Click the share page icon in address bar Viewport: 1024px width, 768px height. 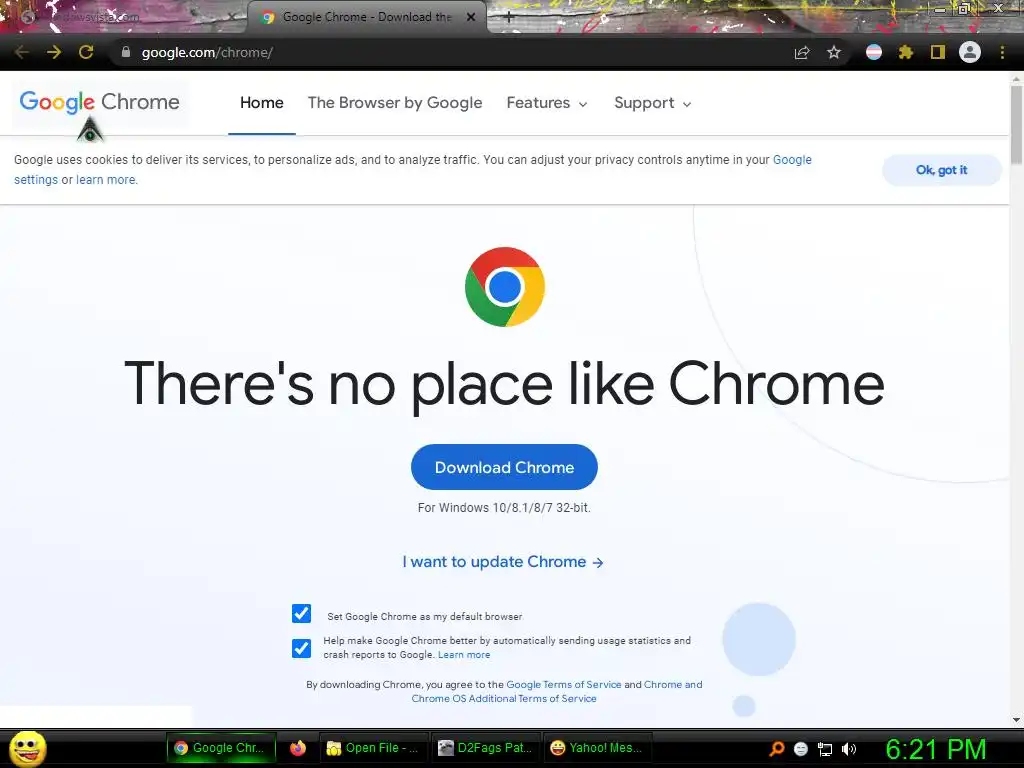(802, 53)
